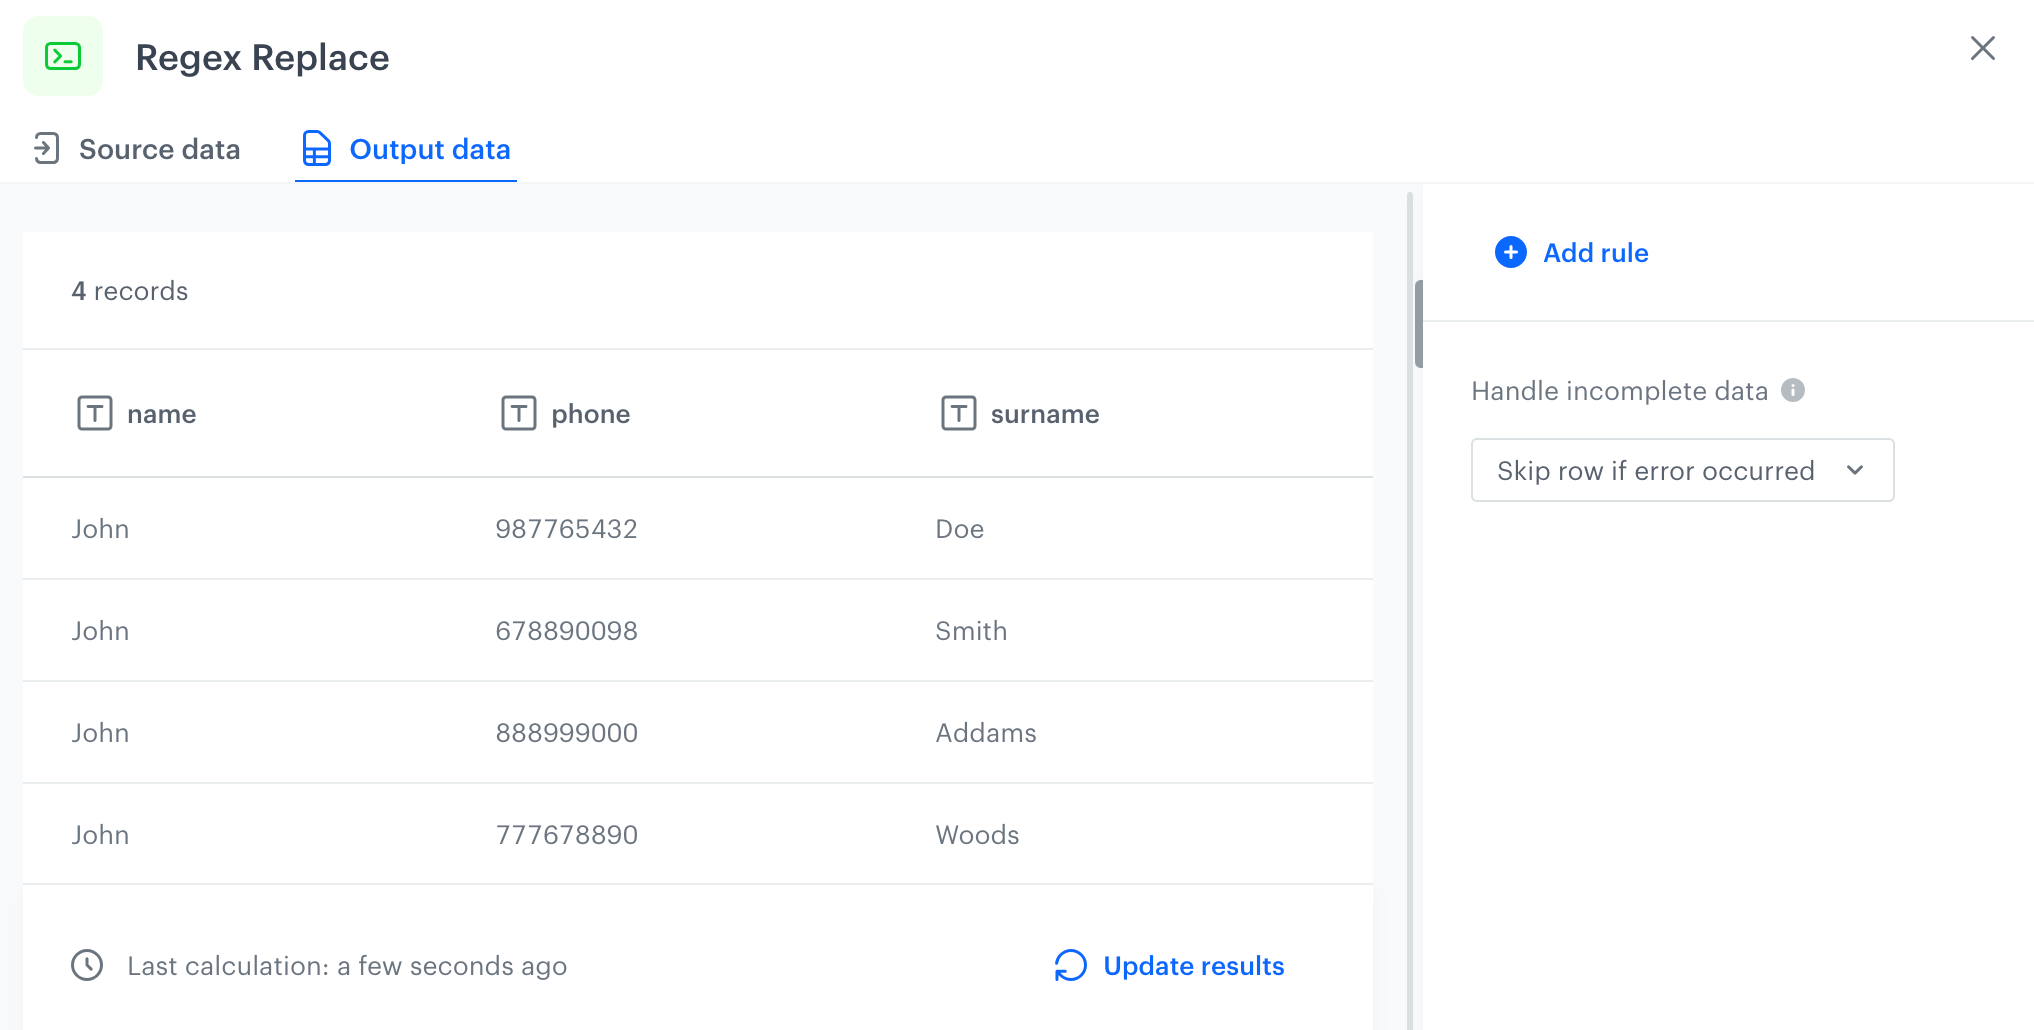Click the blue plus Add rule icon
Screen dimensions: 2034x1030
point(1510,253)
